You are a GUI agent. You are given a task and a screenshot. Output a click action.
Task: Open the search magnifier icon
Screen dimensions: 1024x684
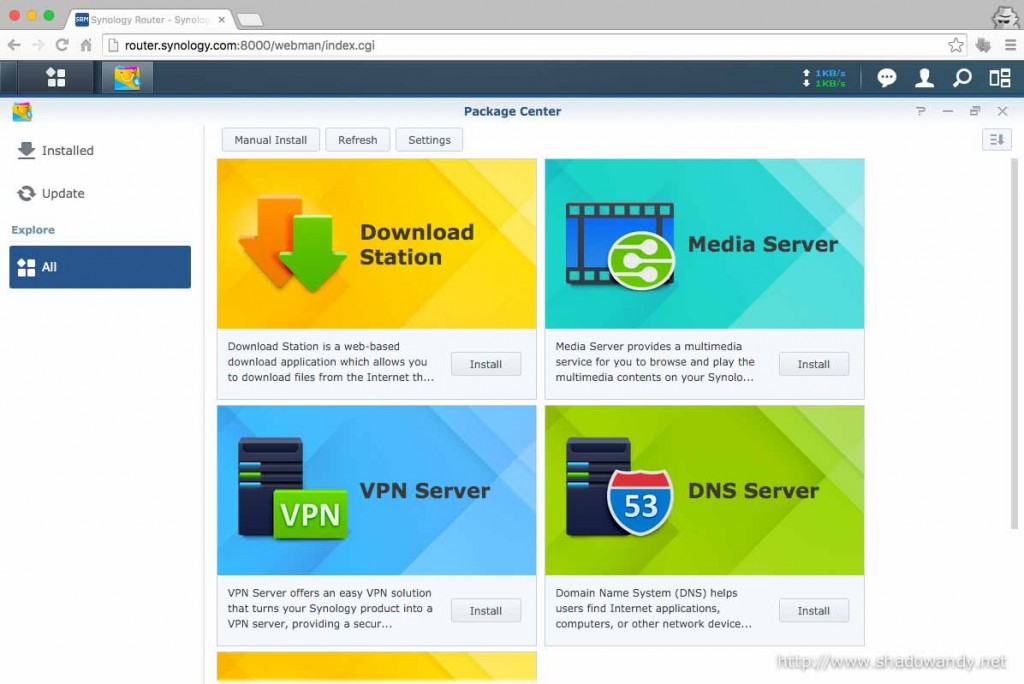(x=962, y=78)
